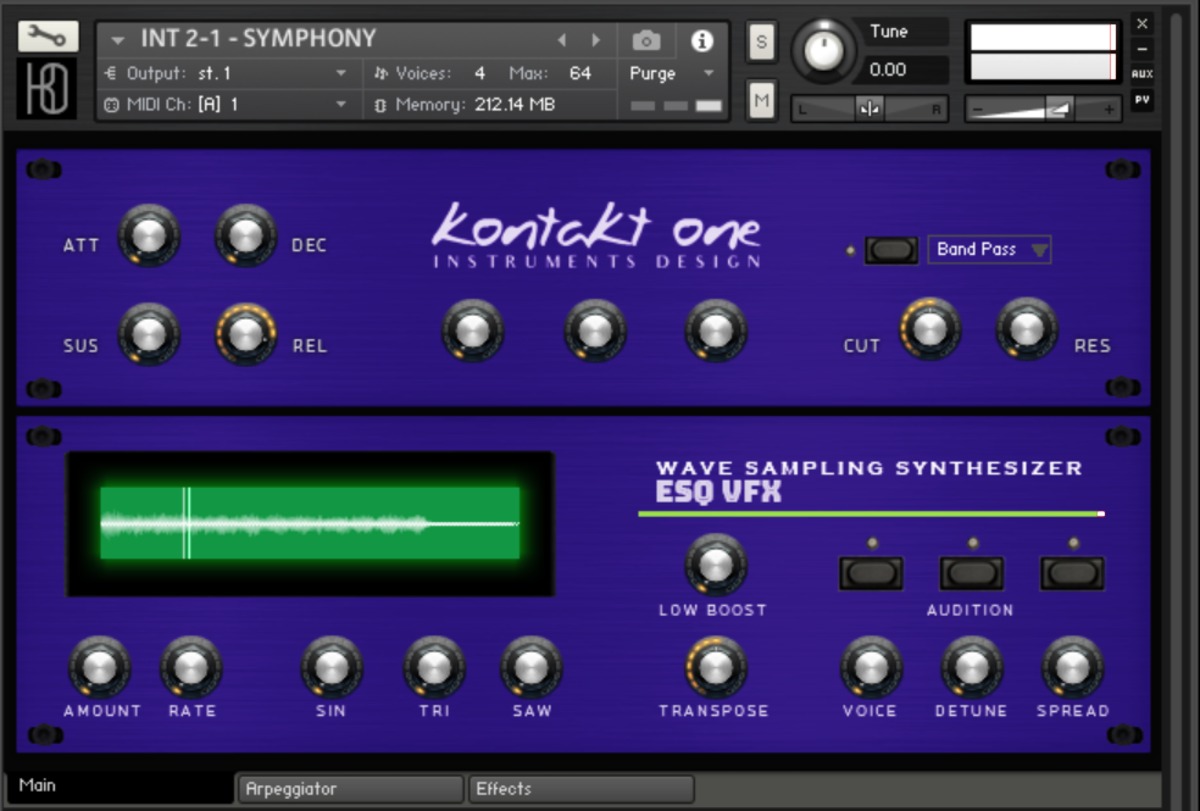The width and height of the screenshot is (1200, 811).
Task: Click the TRANSPOSE knob
Action: point(716,667)
